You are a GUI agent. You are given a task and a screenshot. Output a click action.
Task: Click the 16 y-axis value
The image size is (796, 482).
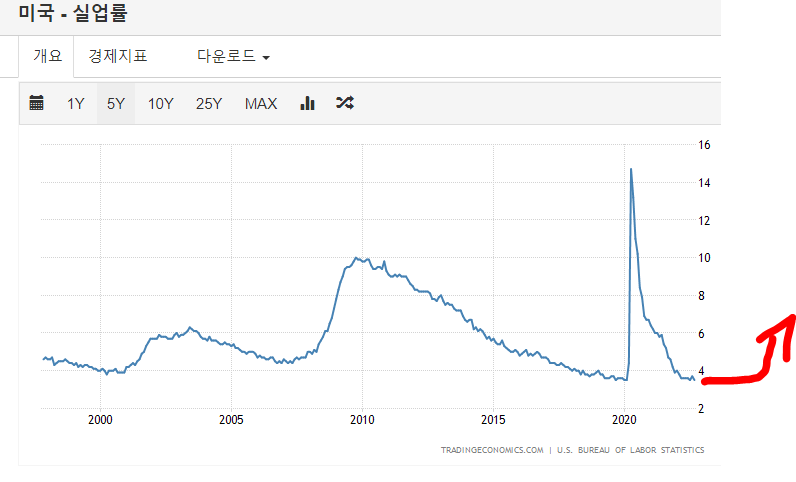pos(704,145)
